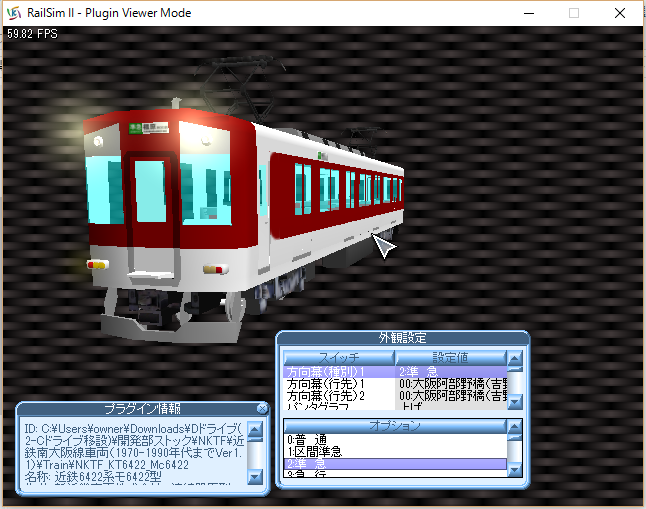Close the プラグイン情報 panel
Viewport: 646px width, 509px height.
262,408
